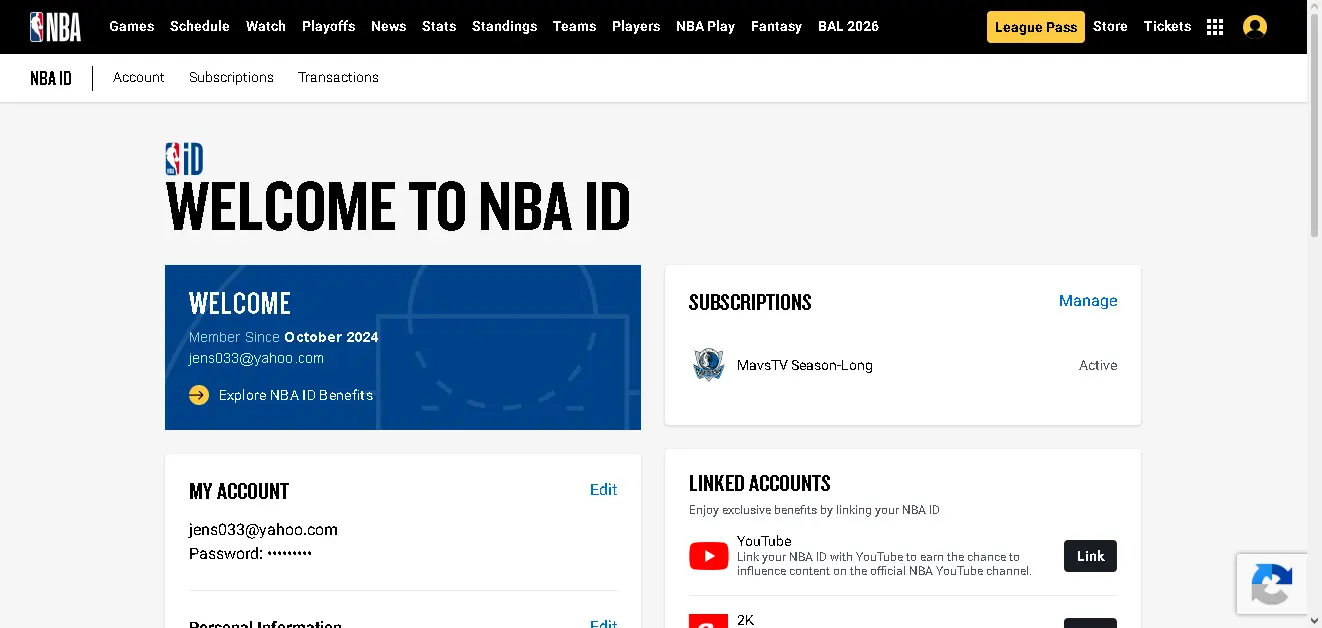The height and width of the screenshot is (628, 1322).
Task: Click the Link button for YouTube
Action: click(1090, 556)
